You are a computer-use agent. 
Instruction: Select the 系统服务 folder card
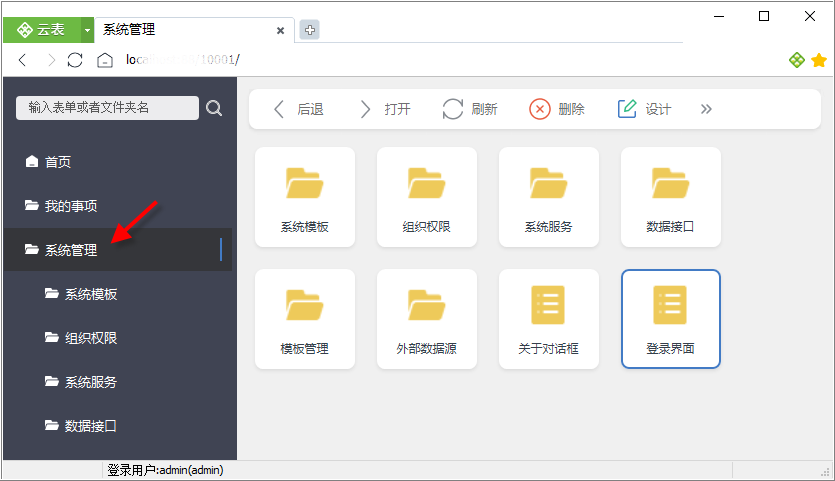pyautogui.click(x=549, y=197)
